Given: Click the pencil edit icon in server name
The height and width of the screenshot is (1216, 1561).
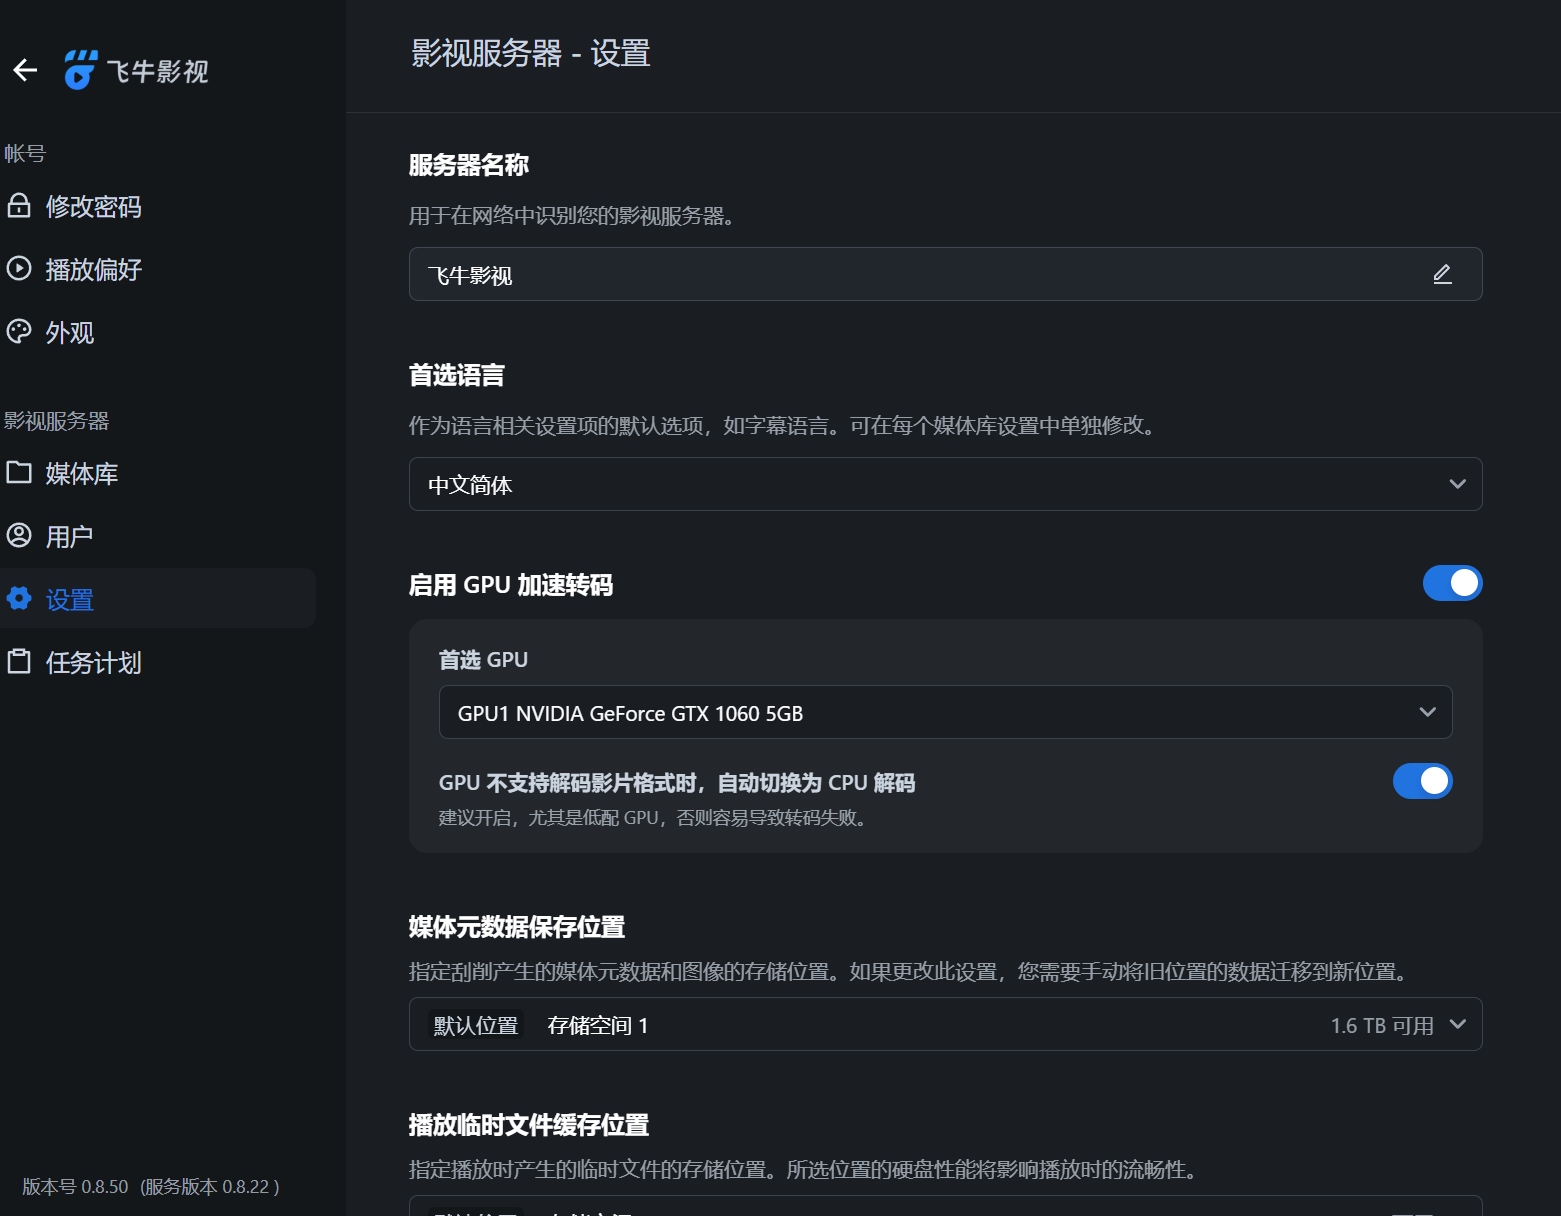Looking at the screenshot, I should pyautogui.click(x=1442, y=274).
